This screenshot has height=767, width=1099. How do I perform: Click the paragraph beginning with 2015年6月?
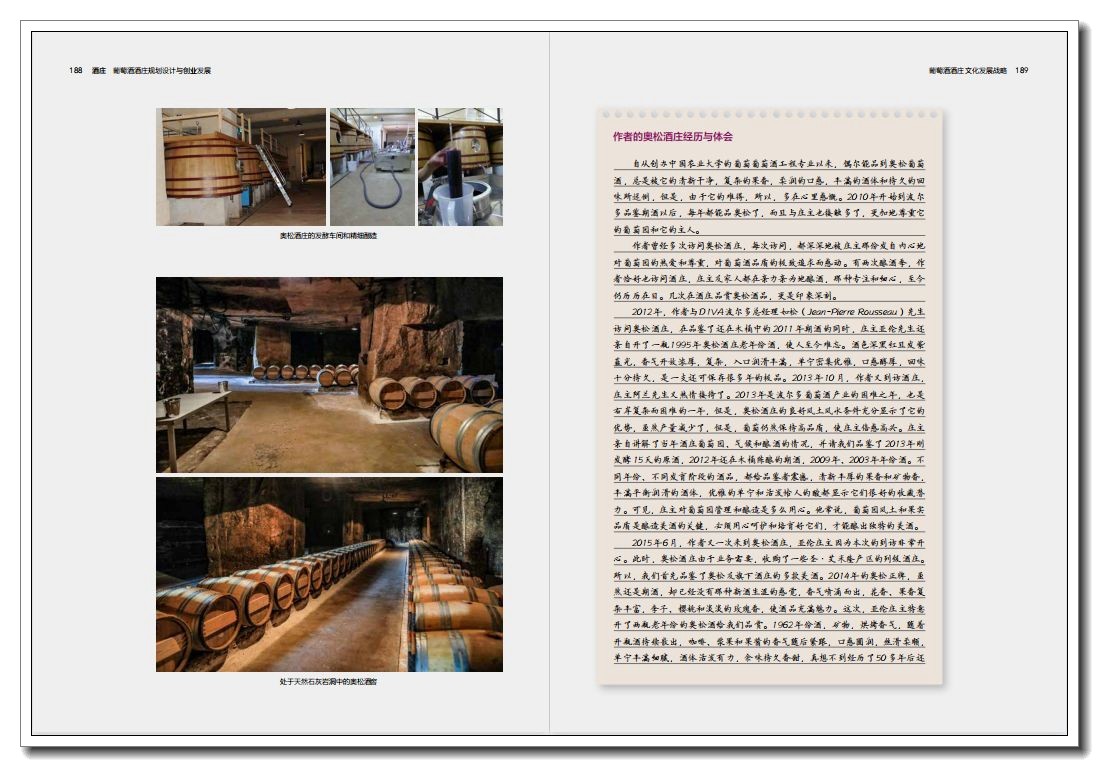click(x=769, y=600)
